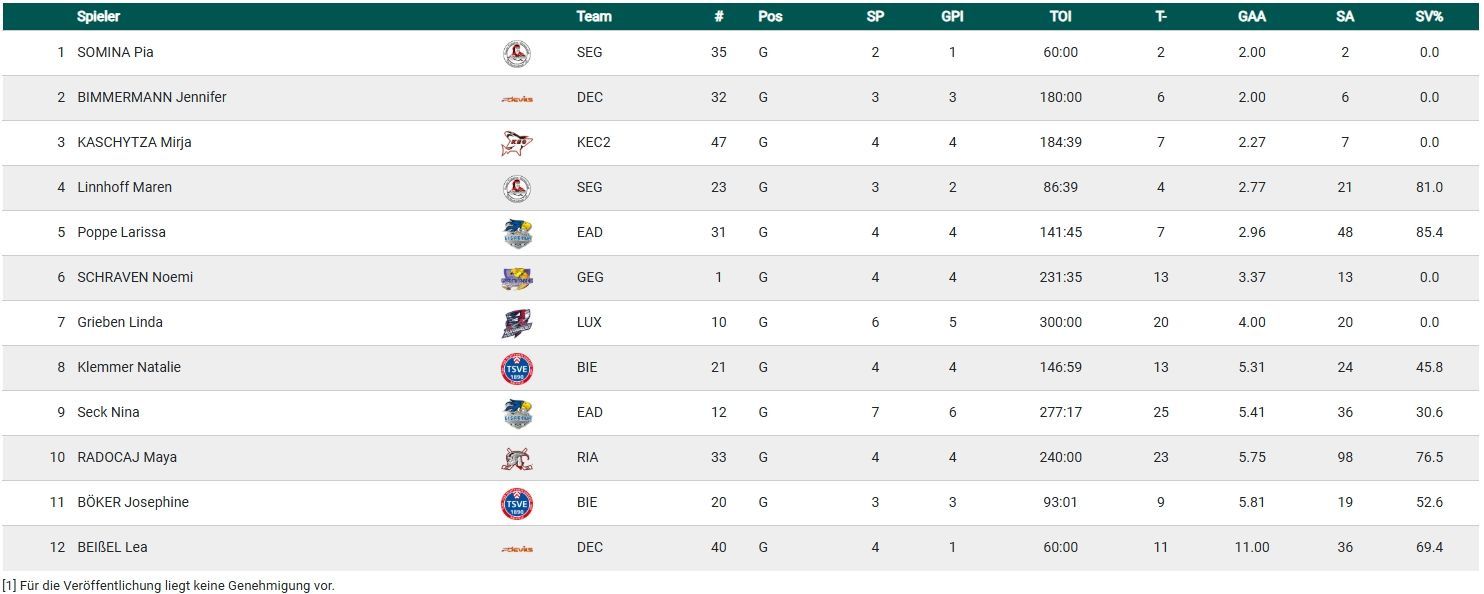This screenshot has width=1484, height=594.
Task: Sort by Spieler column header
Action: [98, 16]
